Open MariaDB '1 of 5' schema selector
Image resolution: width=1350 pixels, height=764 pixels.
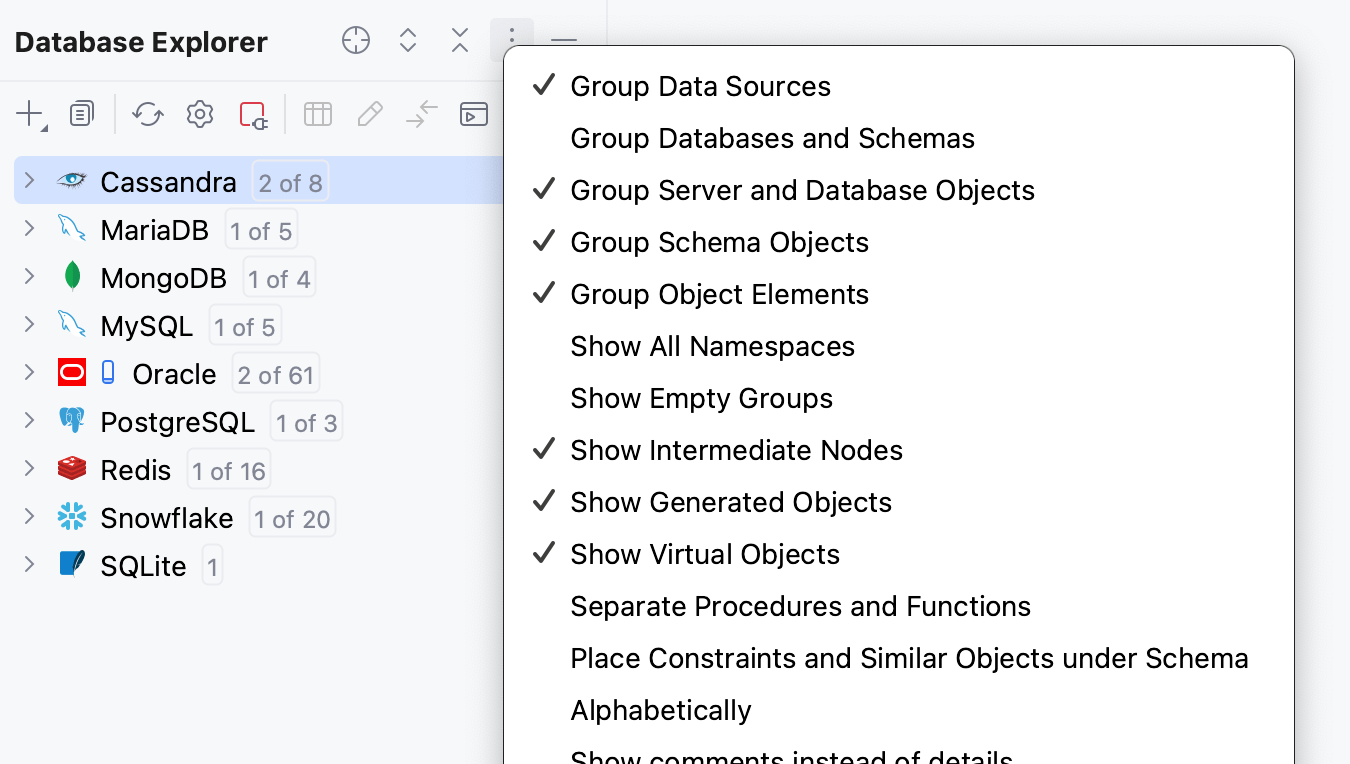pyautogui.click(x=261, y=231)
